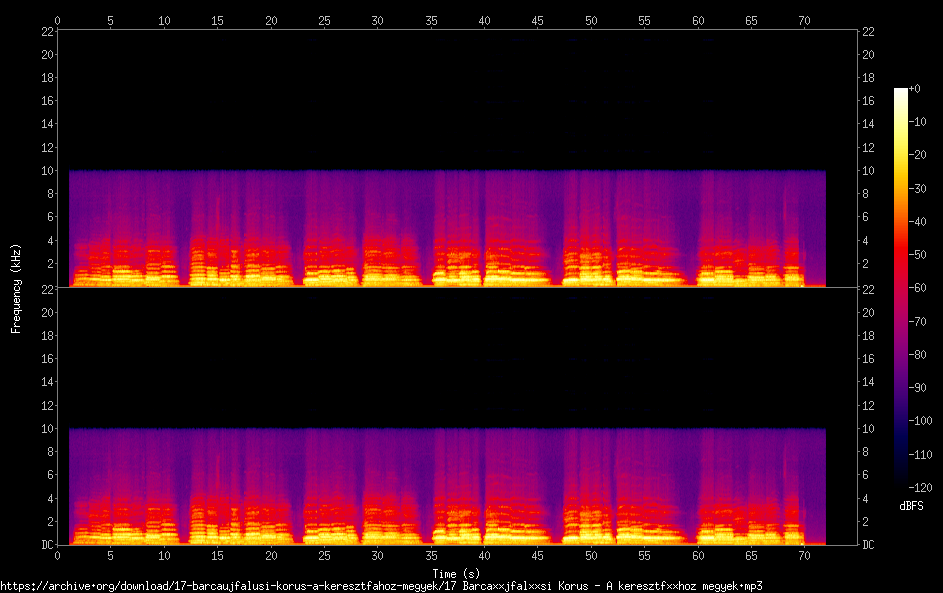This screenshot has height=593, width=943.
Task: Click the "-30" color scale value
Action: tap(917, 189)
